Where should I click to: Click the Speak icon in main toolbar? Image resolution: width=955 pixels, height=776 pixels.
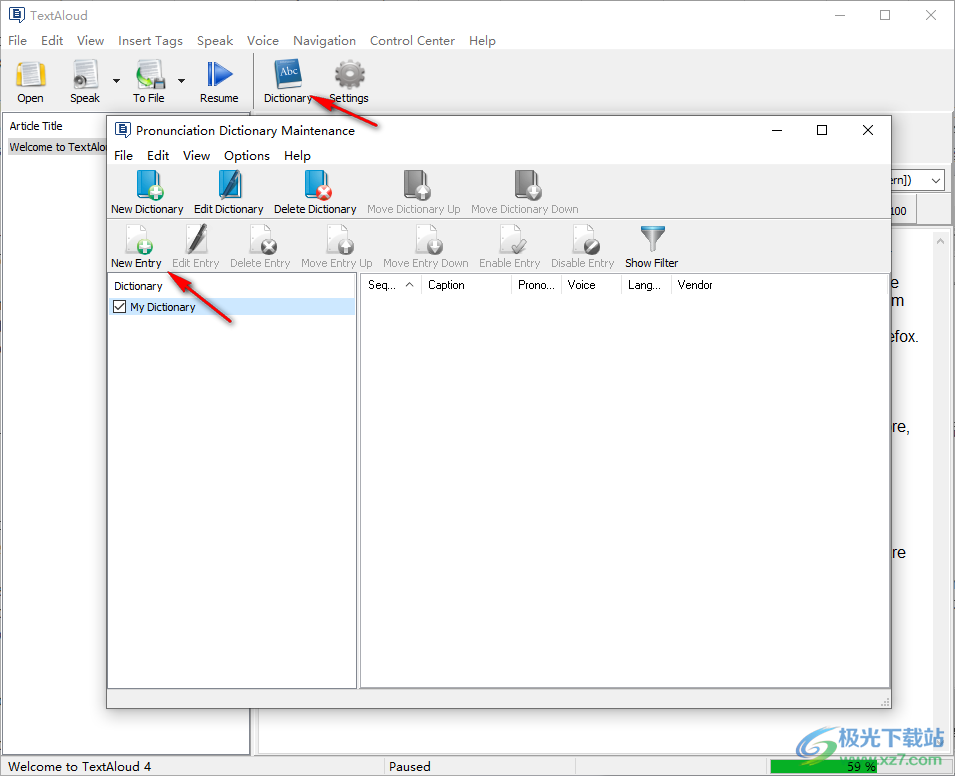click(85, 74)
